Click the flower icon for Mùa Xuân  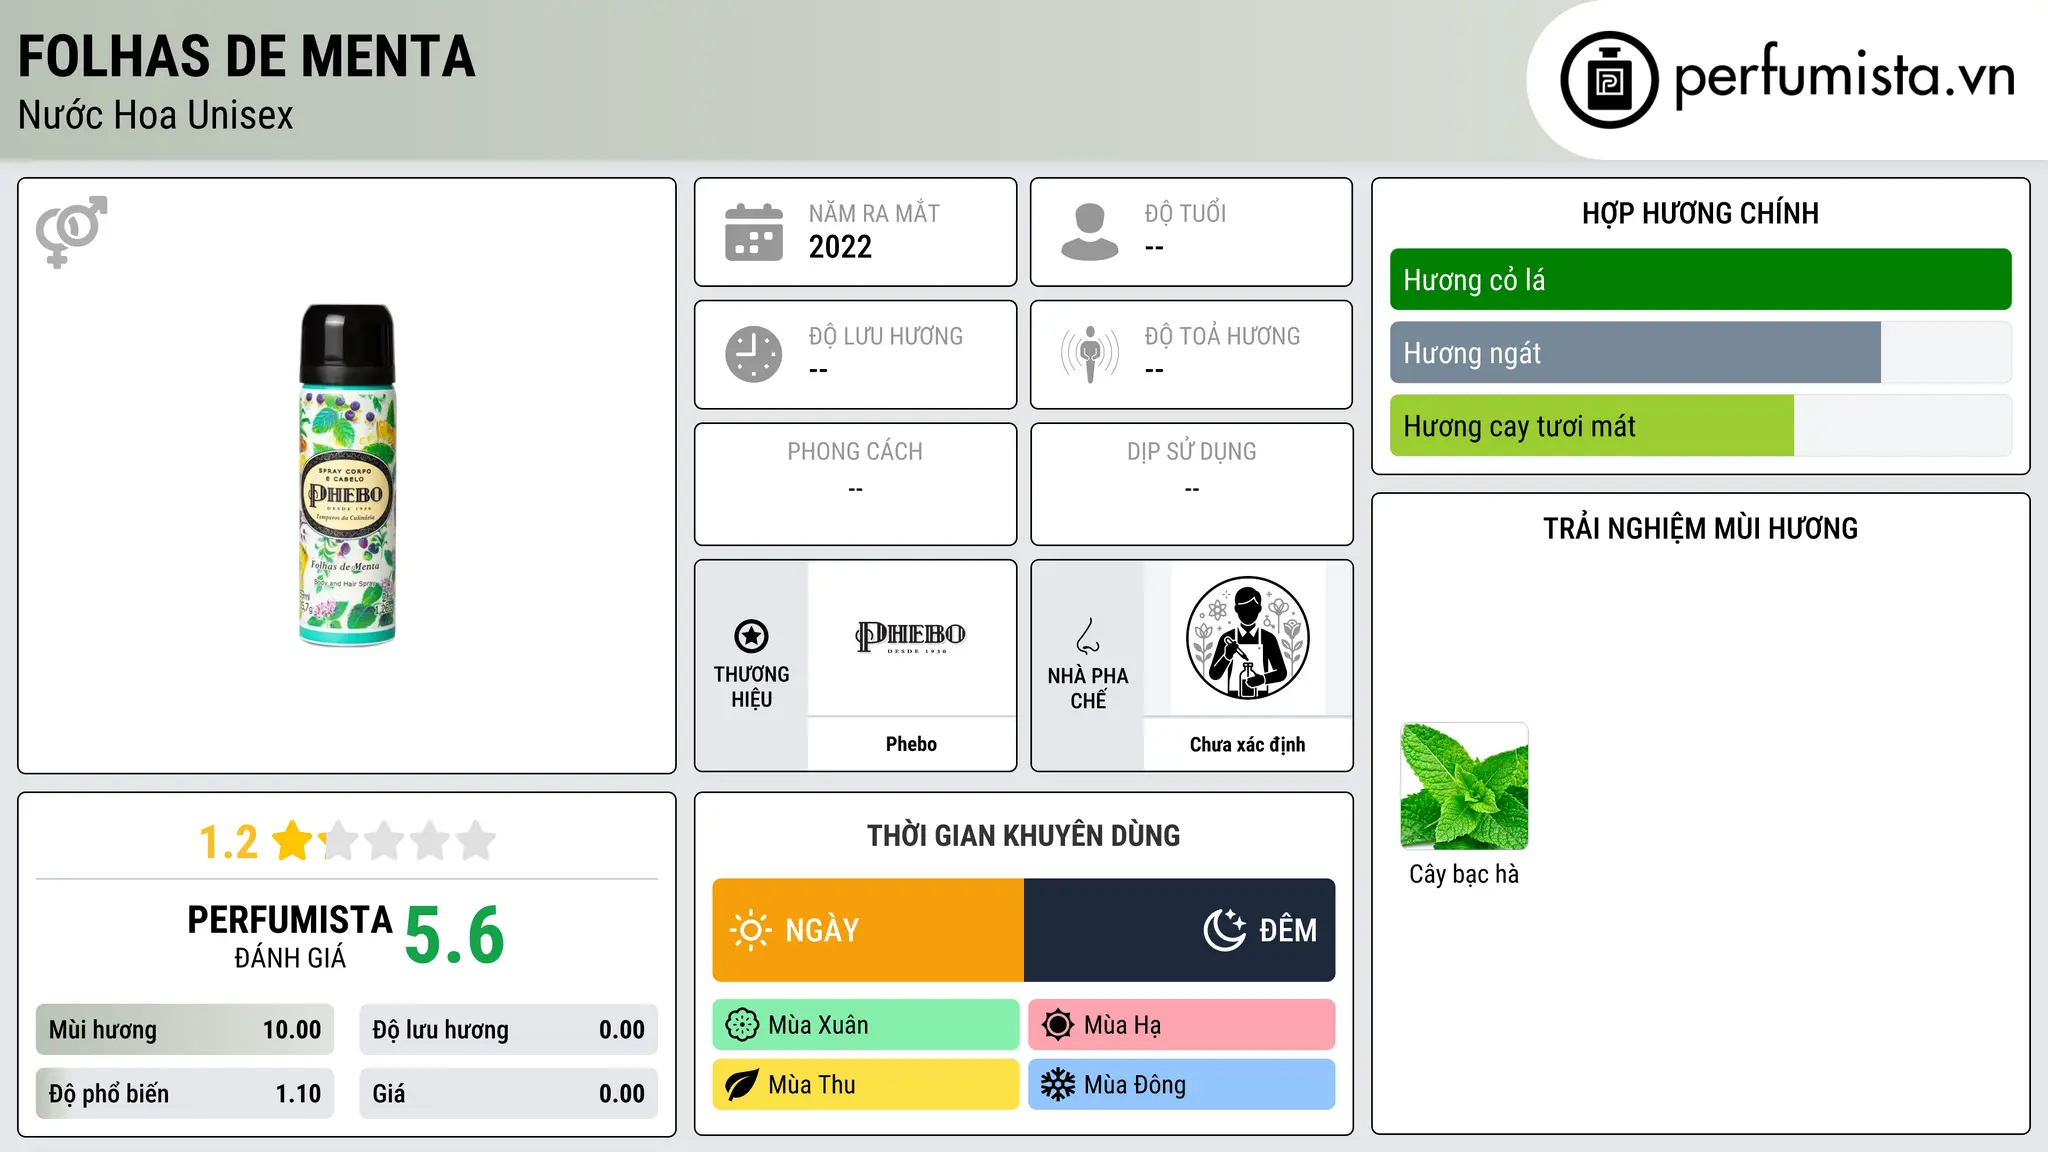coord(742,1025)
